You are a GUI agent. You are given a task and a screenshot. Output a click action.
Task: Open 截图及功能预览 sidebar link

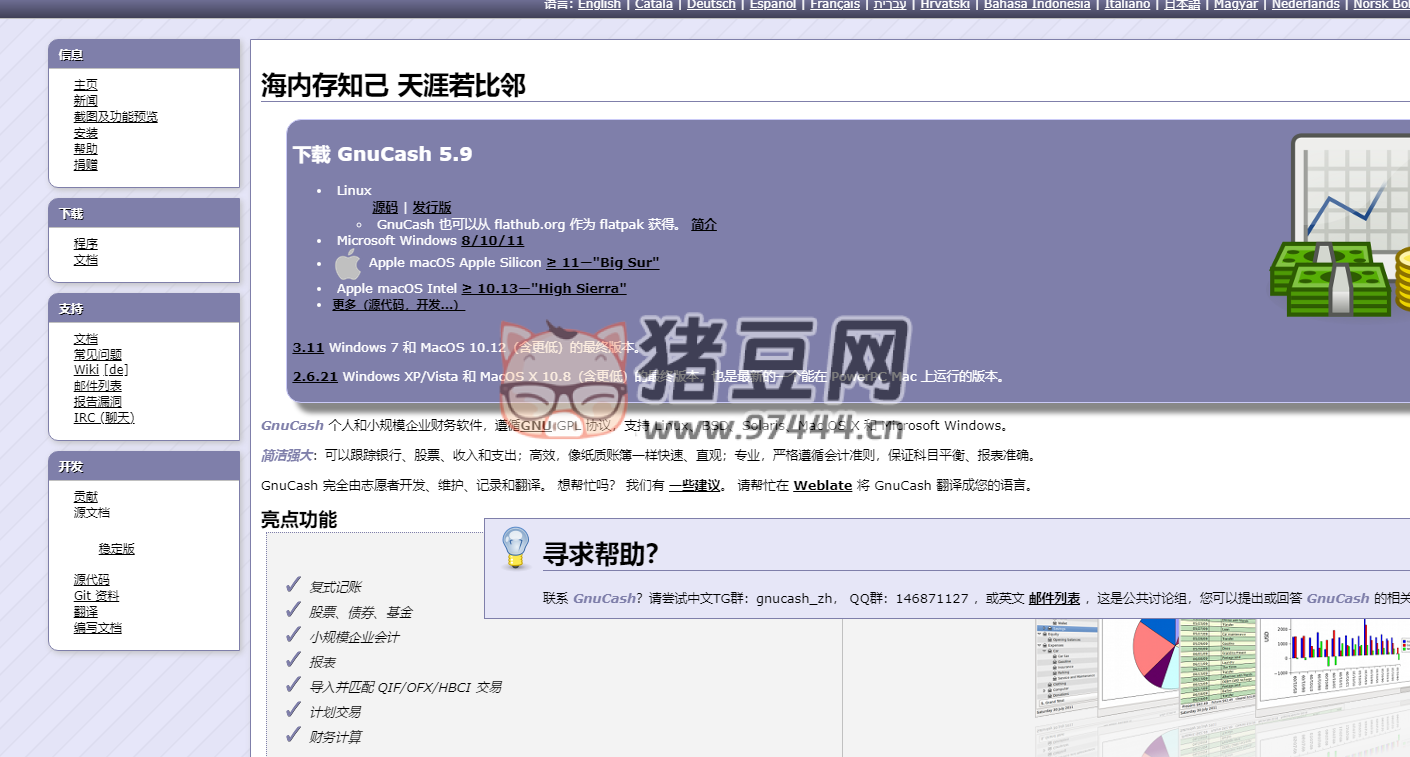click(115, 117)
